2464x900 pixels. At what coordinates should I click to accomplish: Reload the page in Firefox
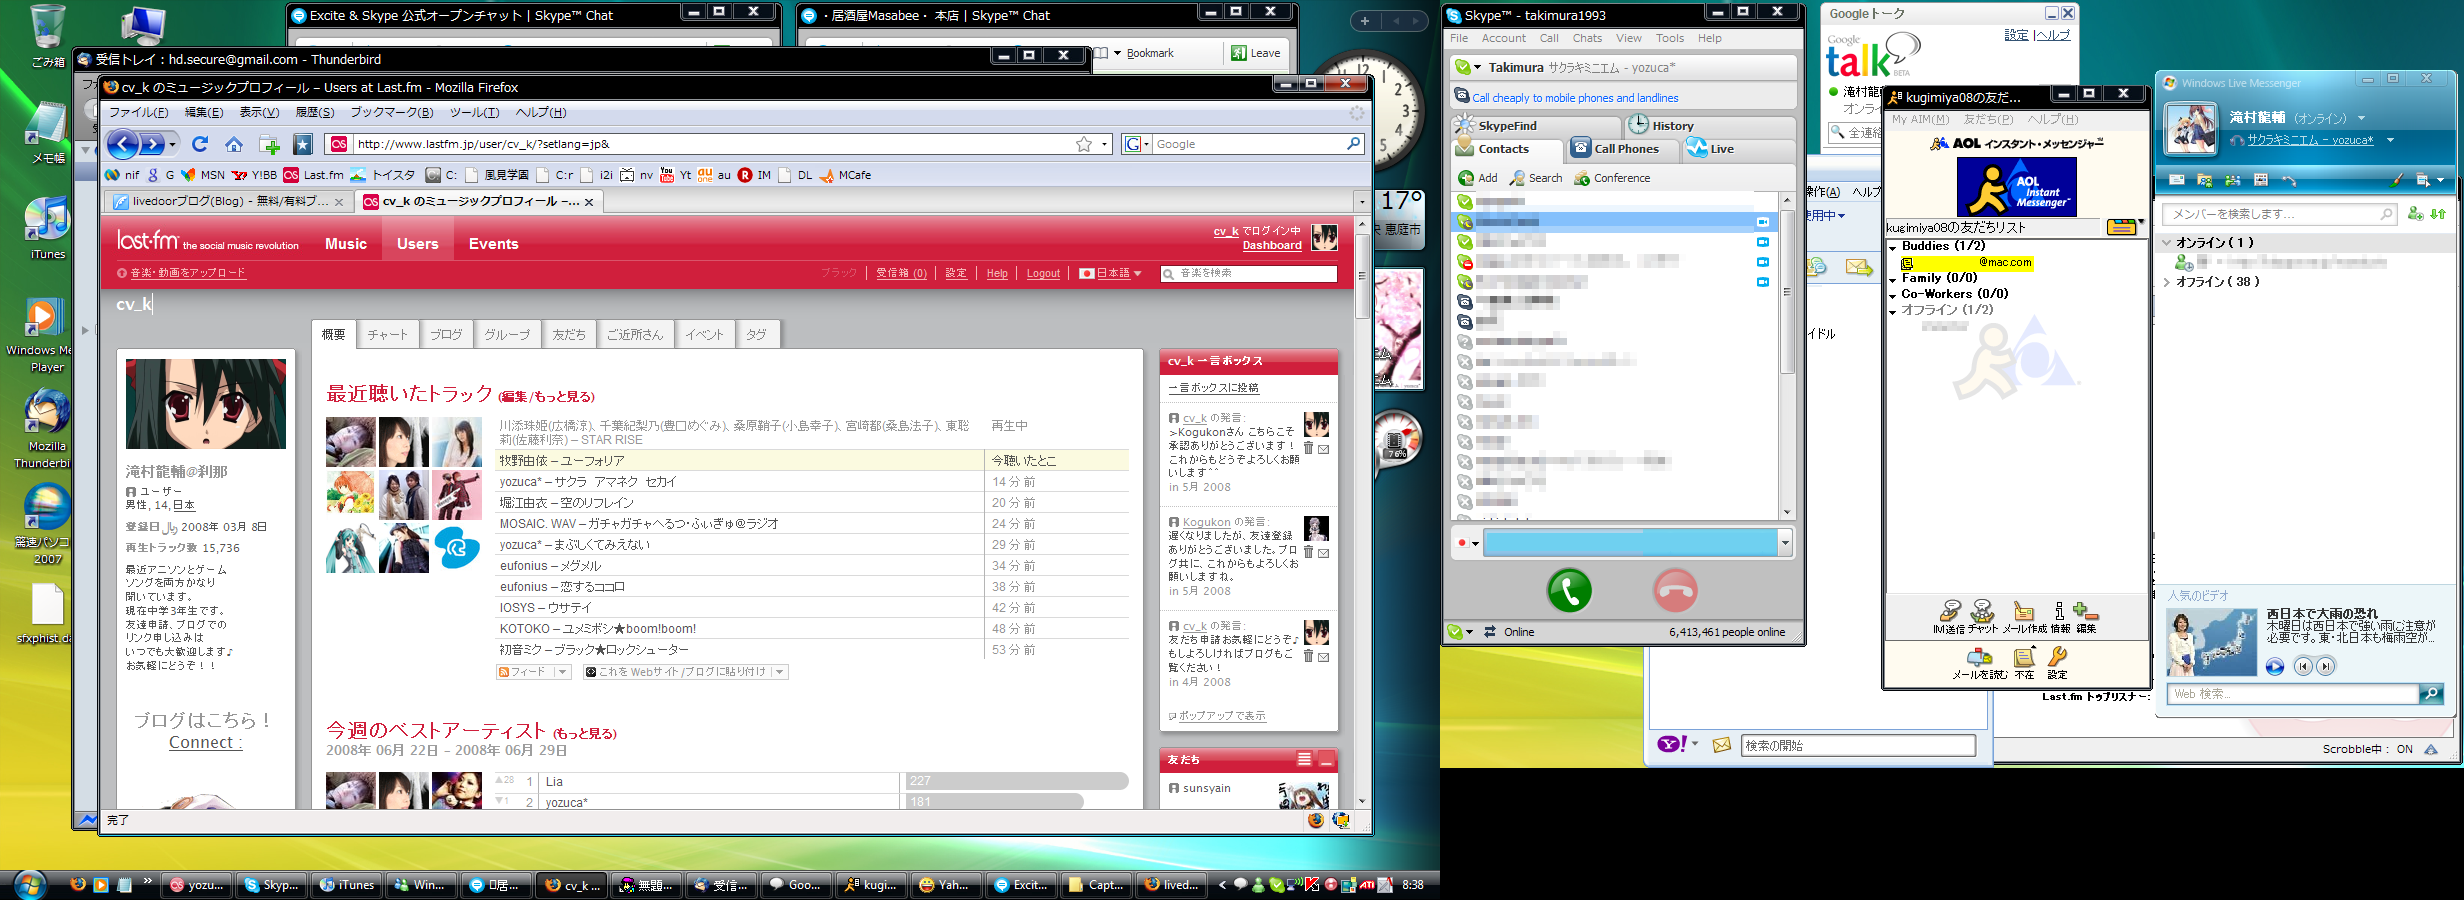(200, 144)
